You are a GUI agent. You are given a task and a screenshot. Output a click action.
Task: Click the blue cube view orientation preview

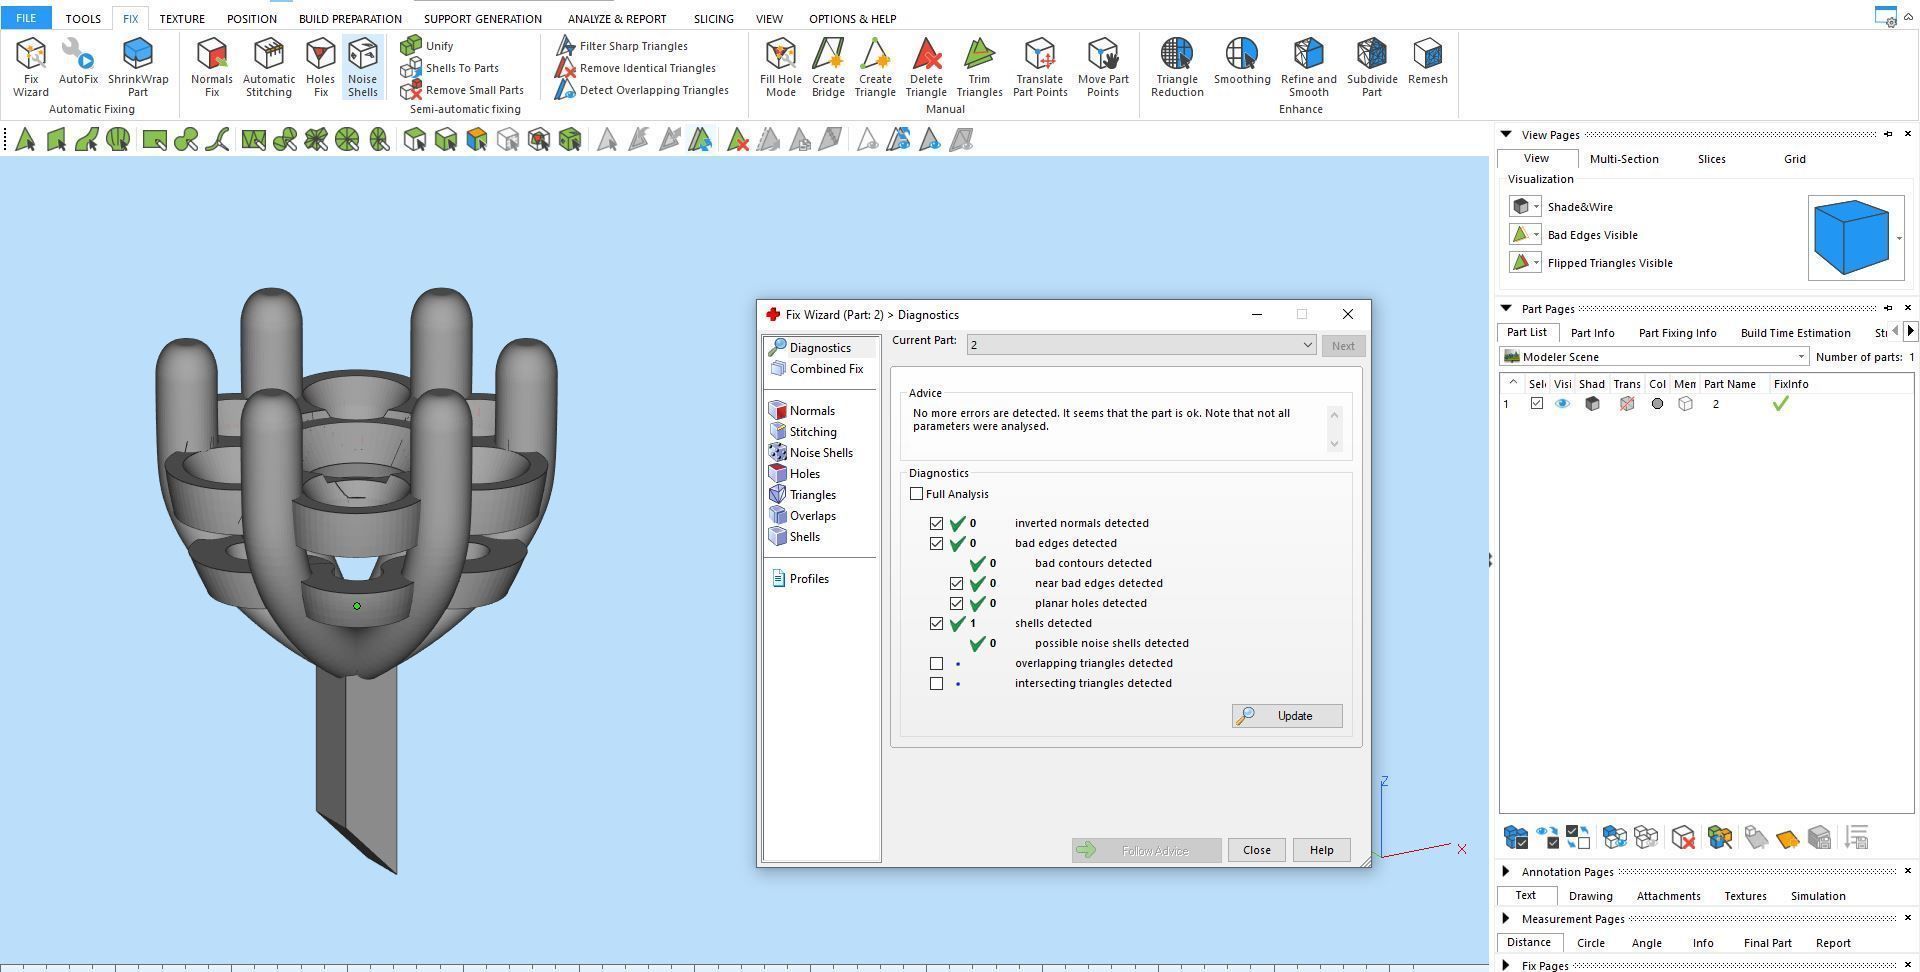(x=1851, y=238)
